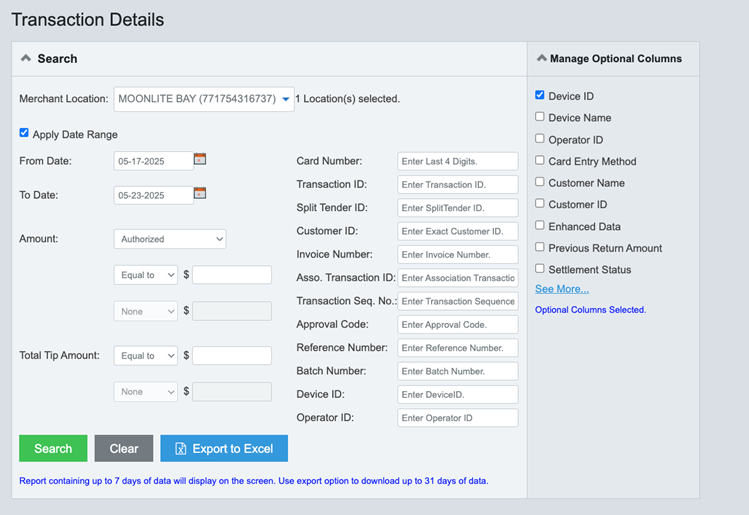Collapse the Search panel arrow icon

click(26, 59)
